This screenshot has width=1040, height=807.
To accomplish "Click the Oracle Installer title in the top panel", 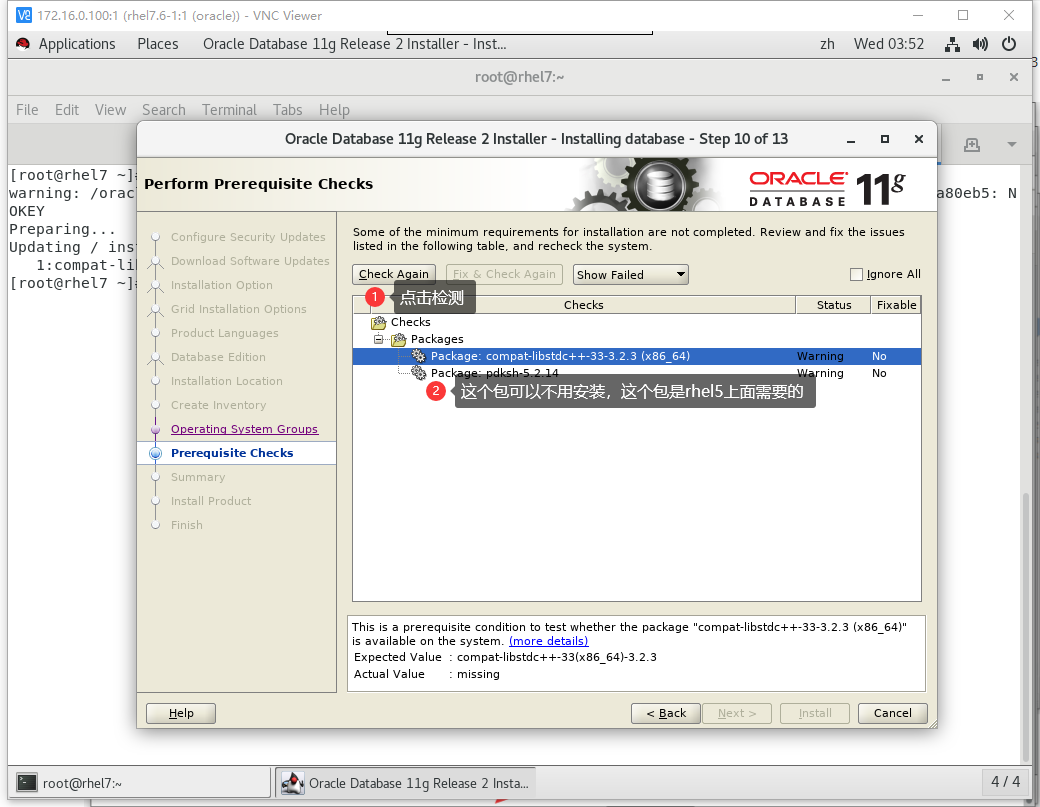I will point(355,44).
